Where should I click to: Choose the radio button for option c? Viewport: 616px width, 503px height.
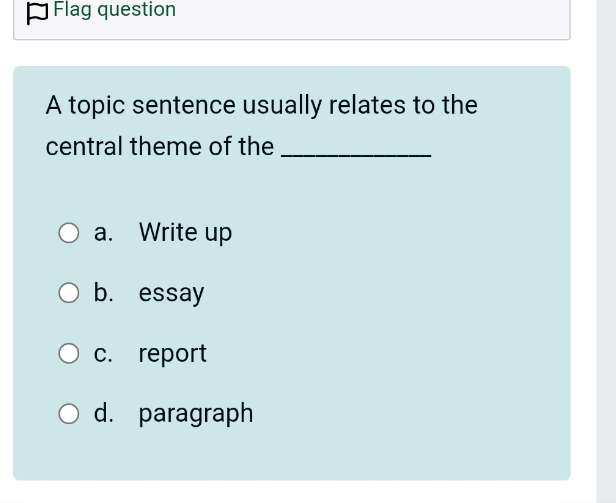(69, 353)
